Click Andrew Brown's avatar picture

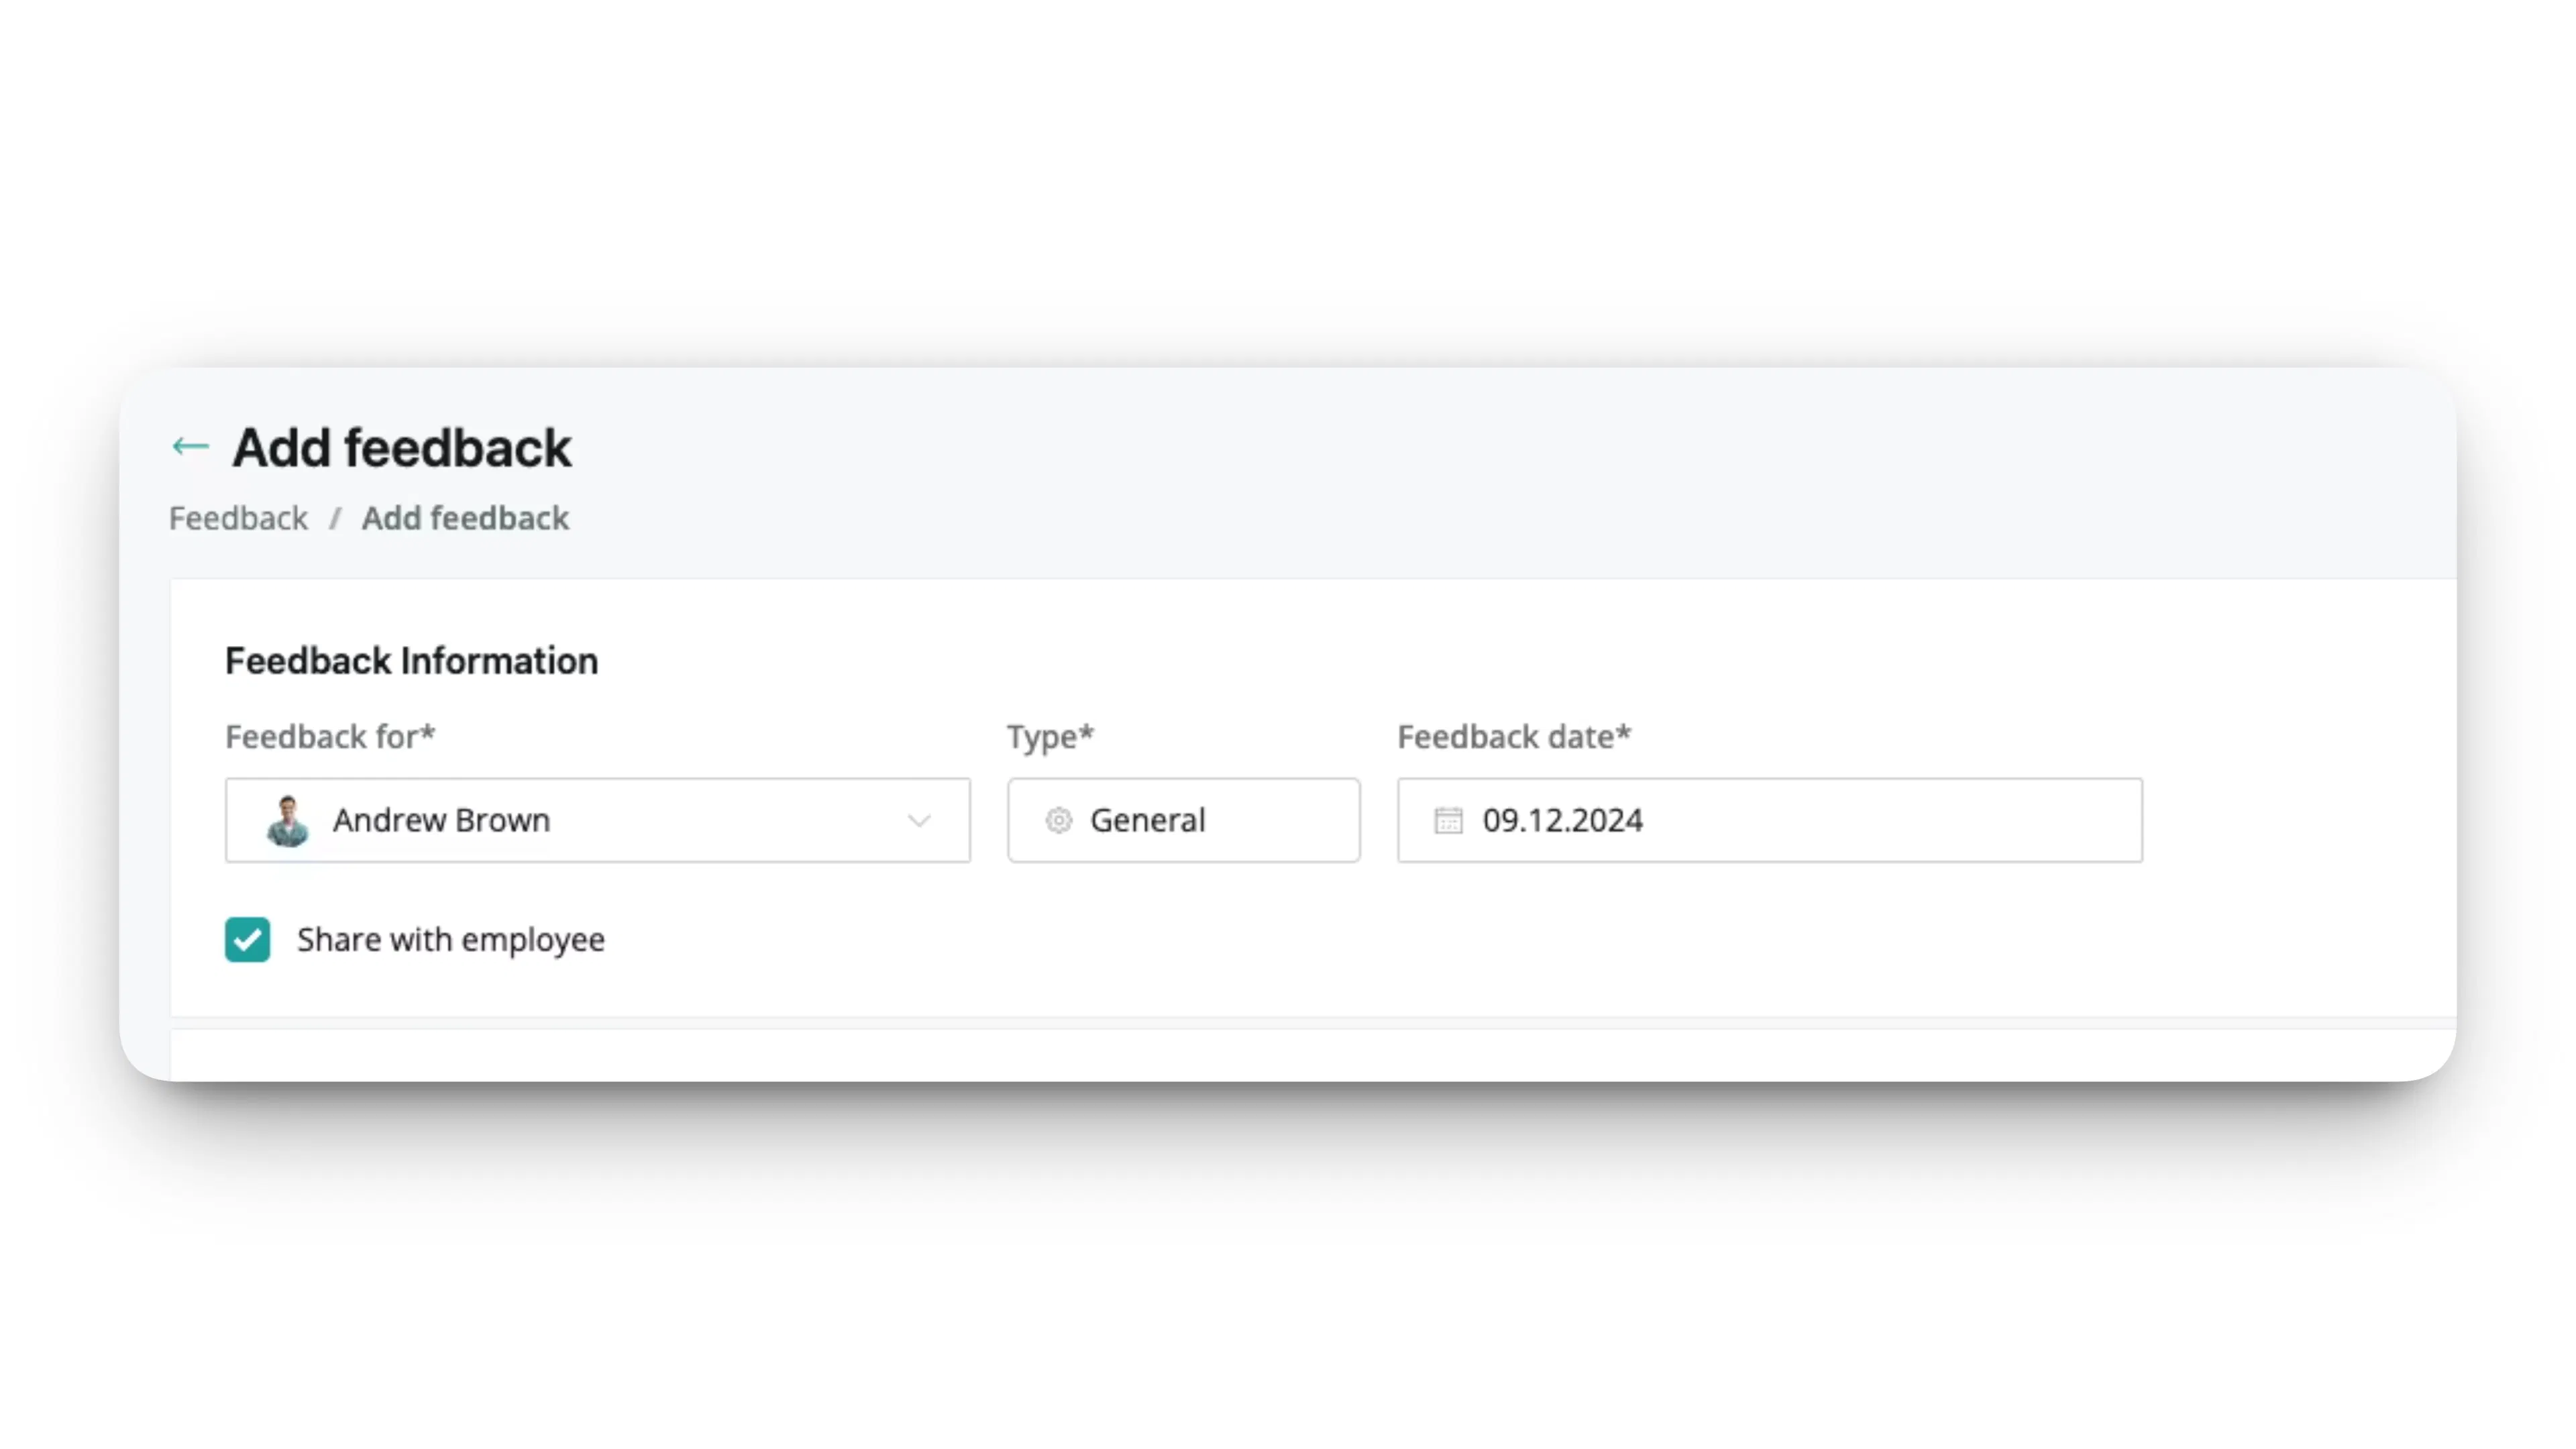(288, 821)
